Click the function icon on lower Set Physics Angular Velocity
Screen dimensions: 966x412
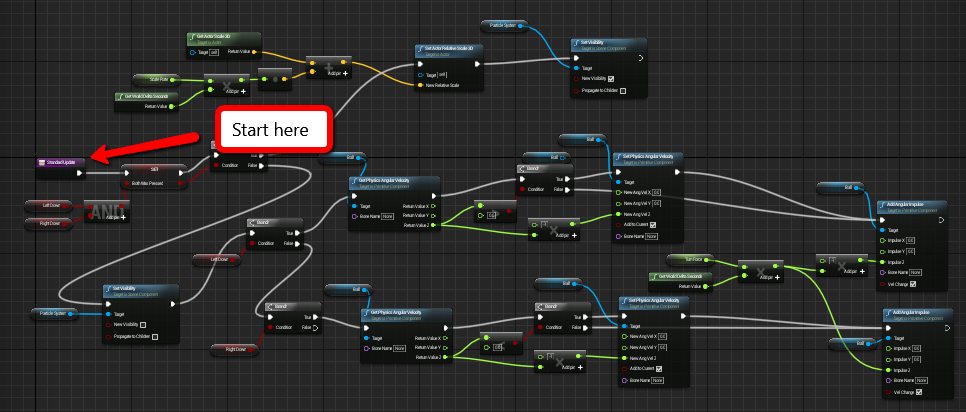point(624,301)
